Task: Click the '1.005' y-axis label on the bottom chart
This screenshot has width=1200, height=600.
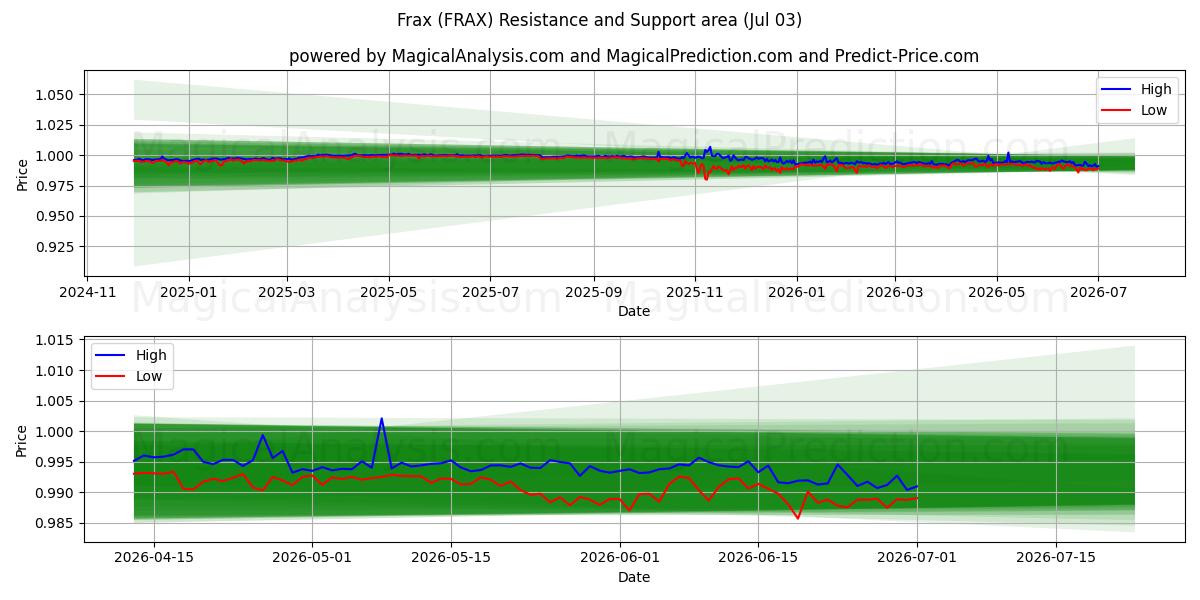Action: [x=57, y=401]
